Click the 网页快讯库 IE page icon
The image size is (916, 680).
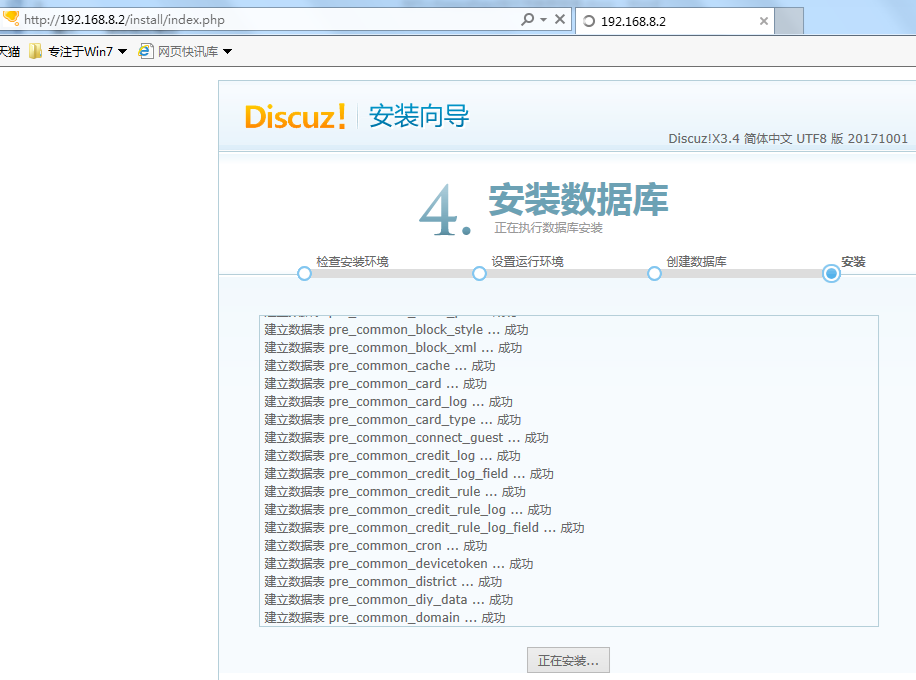pos(145,51)
